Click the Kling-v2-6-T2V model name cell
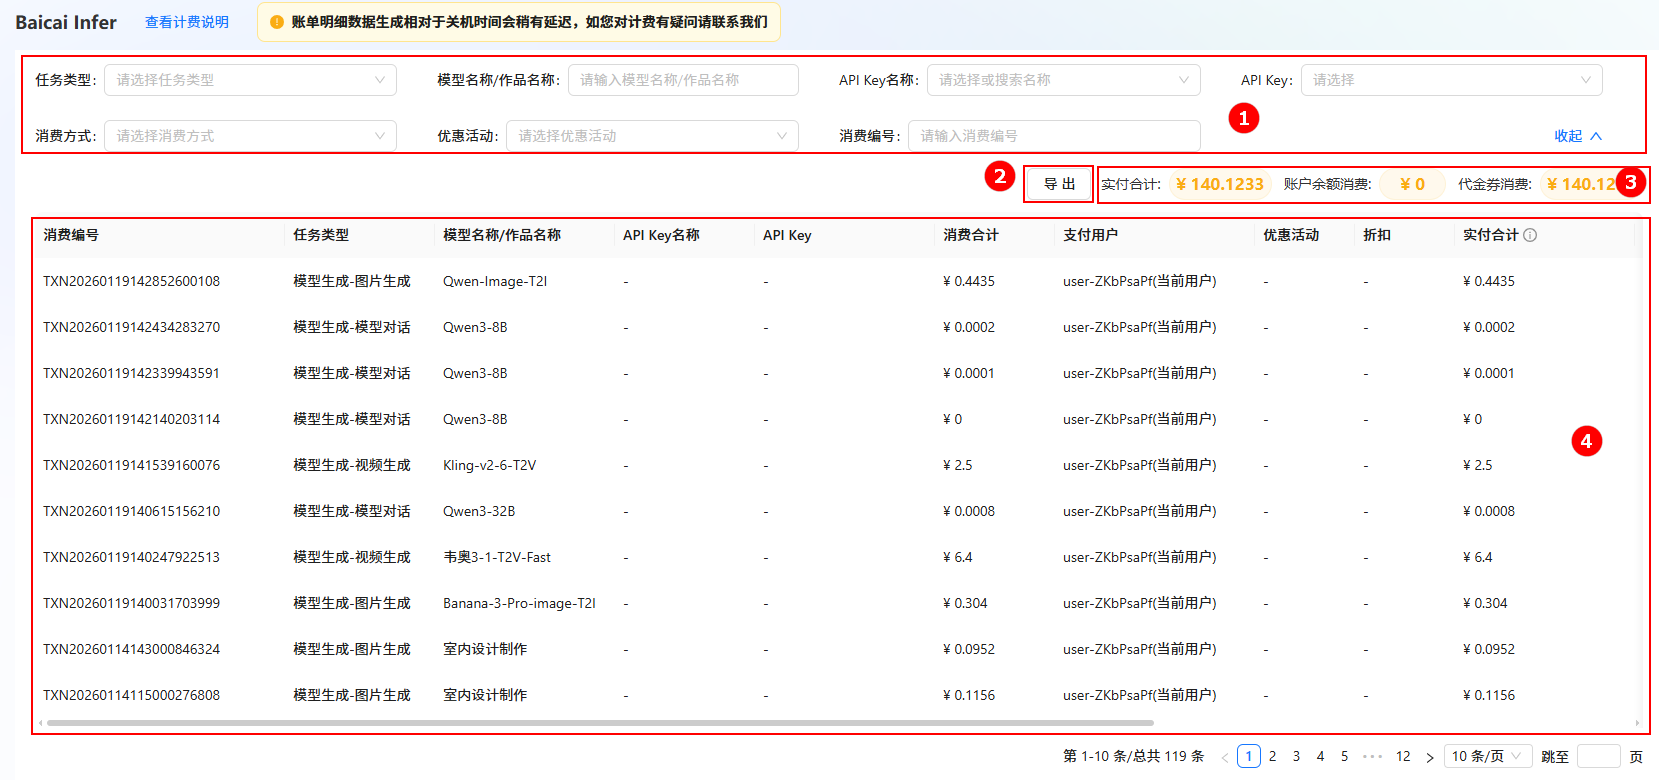 [489, 465]
